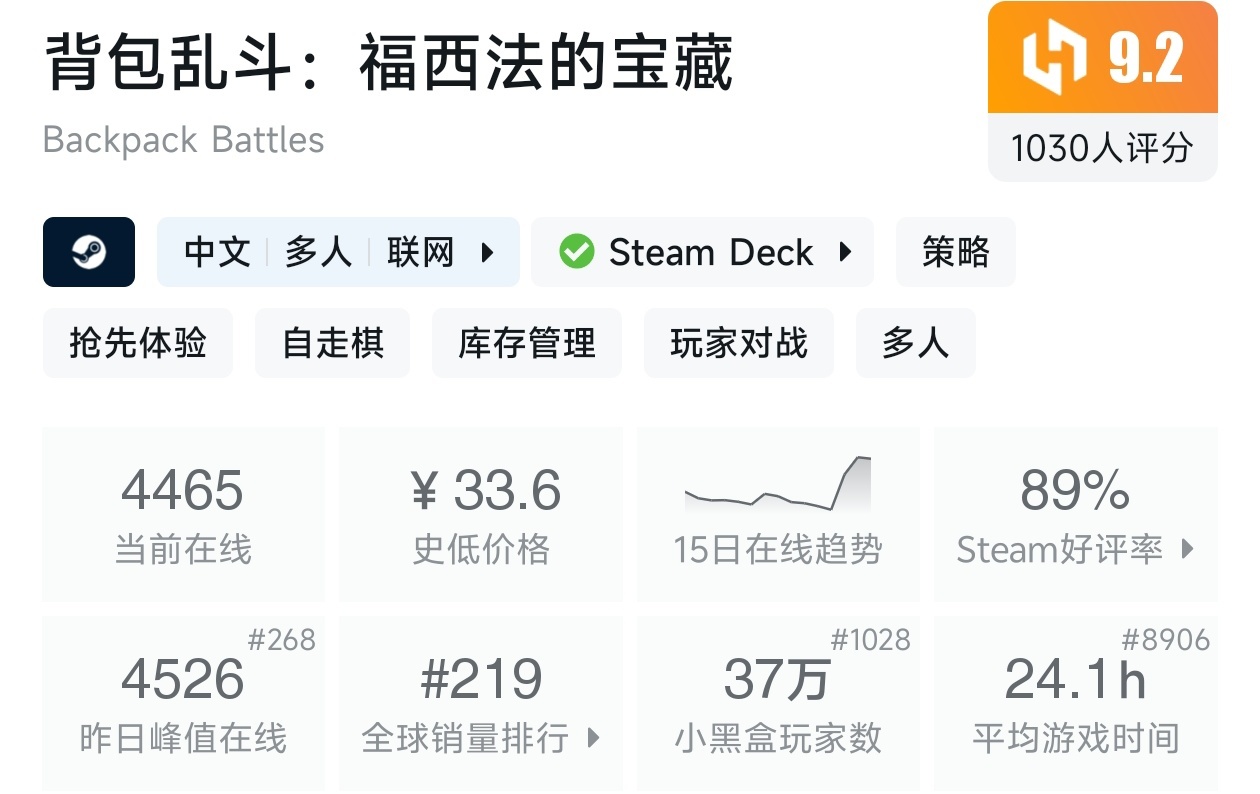Tap the 4526 昨日峰值在线 card
Image resolution: width=1260 pixels, height=794 pixels.
point(183,703)
